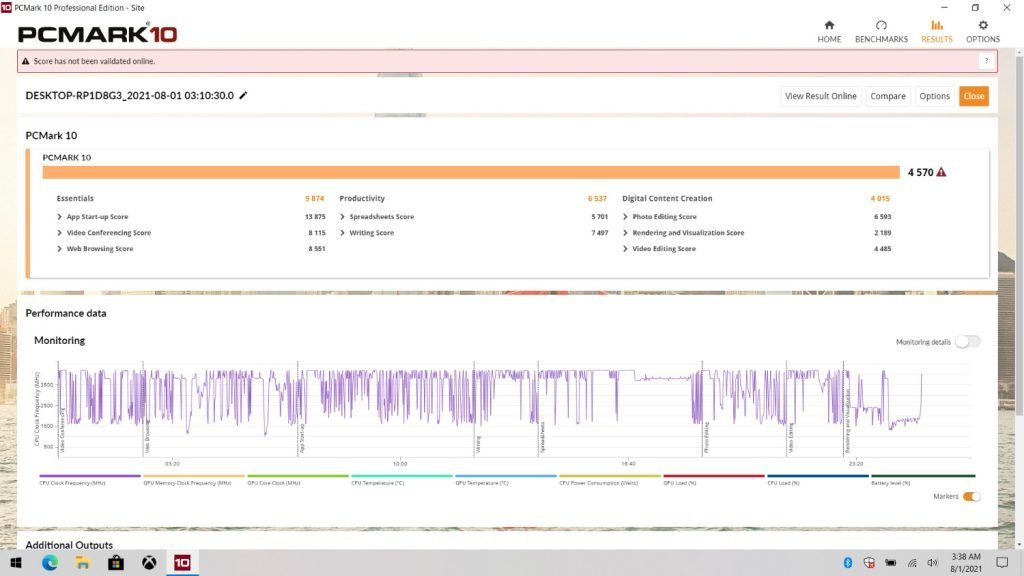Launch Microsoft Edge from the taskbar

50,562
